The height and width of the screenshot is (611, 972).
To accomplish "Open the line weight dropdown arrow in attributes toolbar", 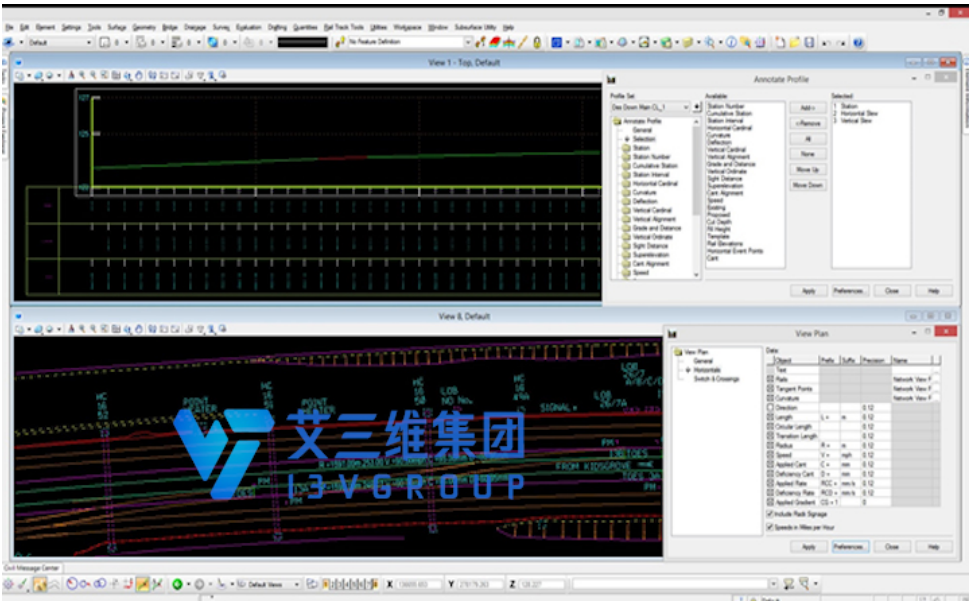I will [198, 42].
